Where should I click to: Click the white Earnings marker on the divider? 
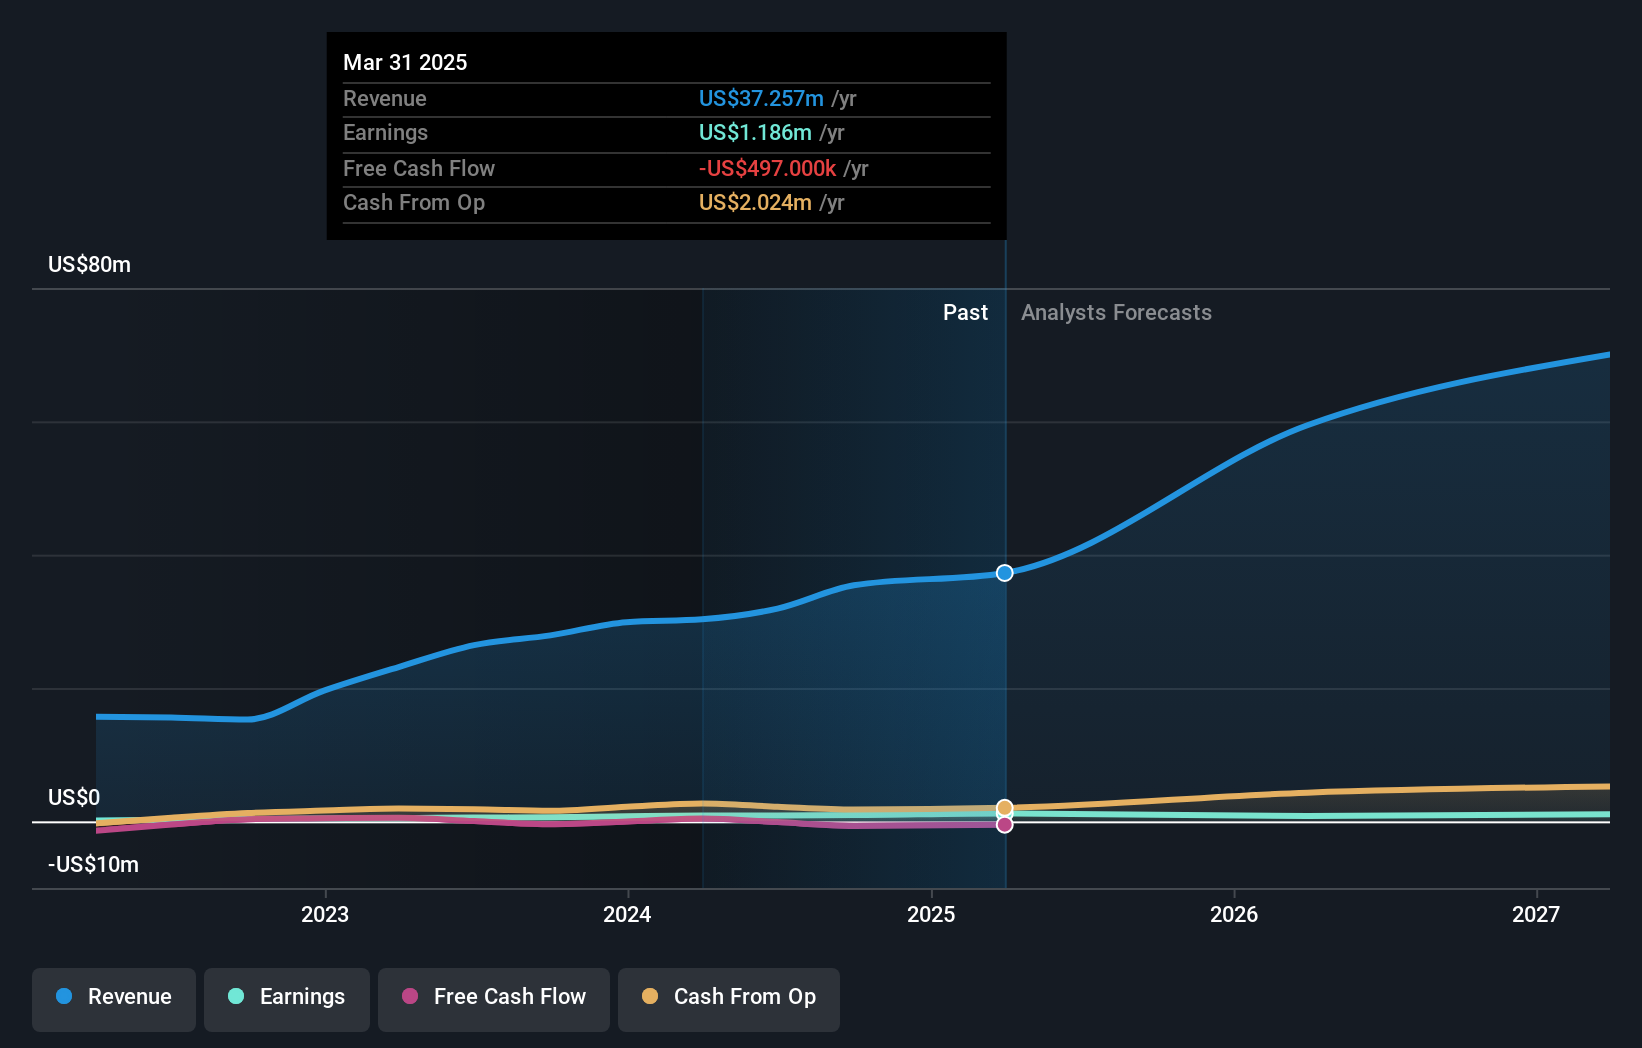point(1003,816)
